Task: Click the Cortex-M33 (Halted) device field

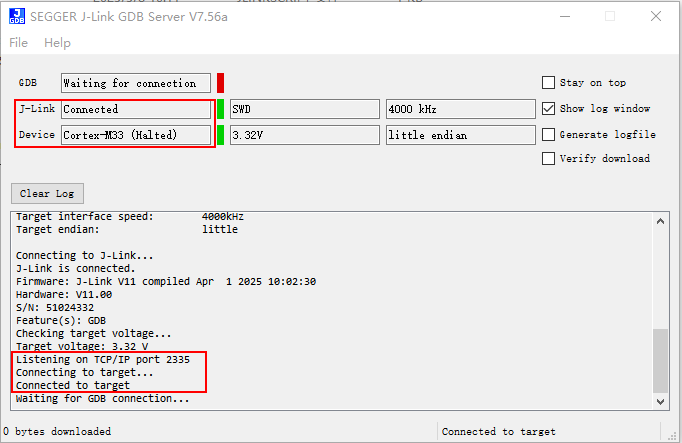Action: point(136,135)
